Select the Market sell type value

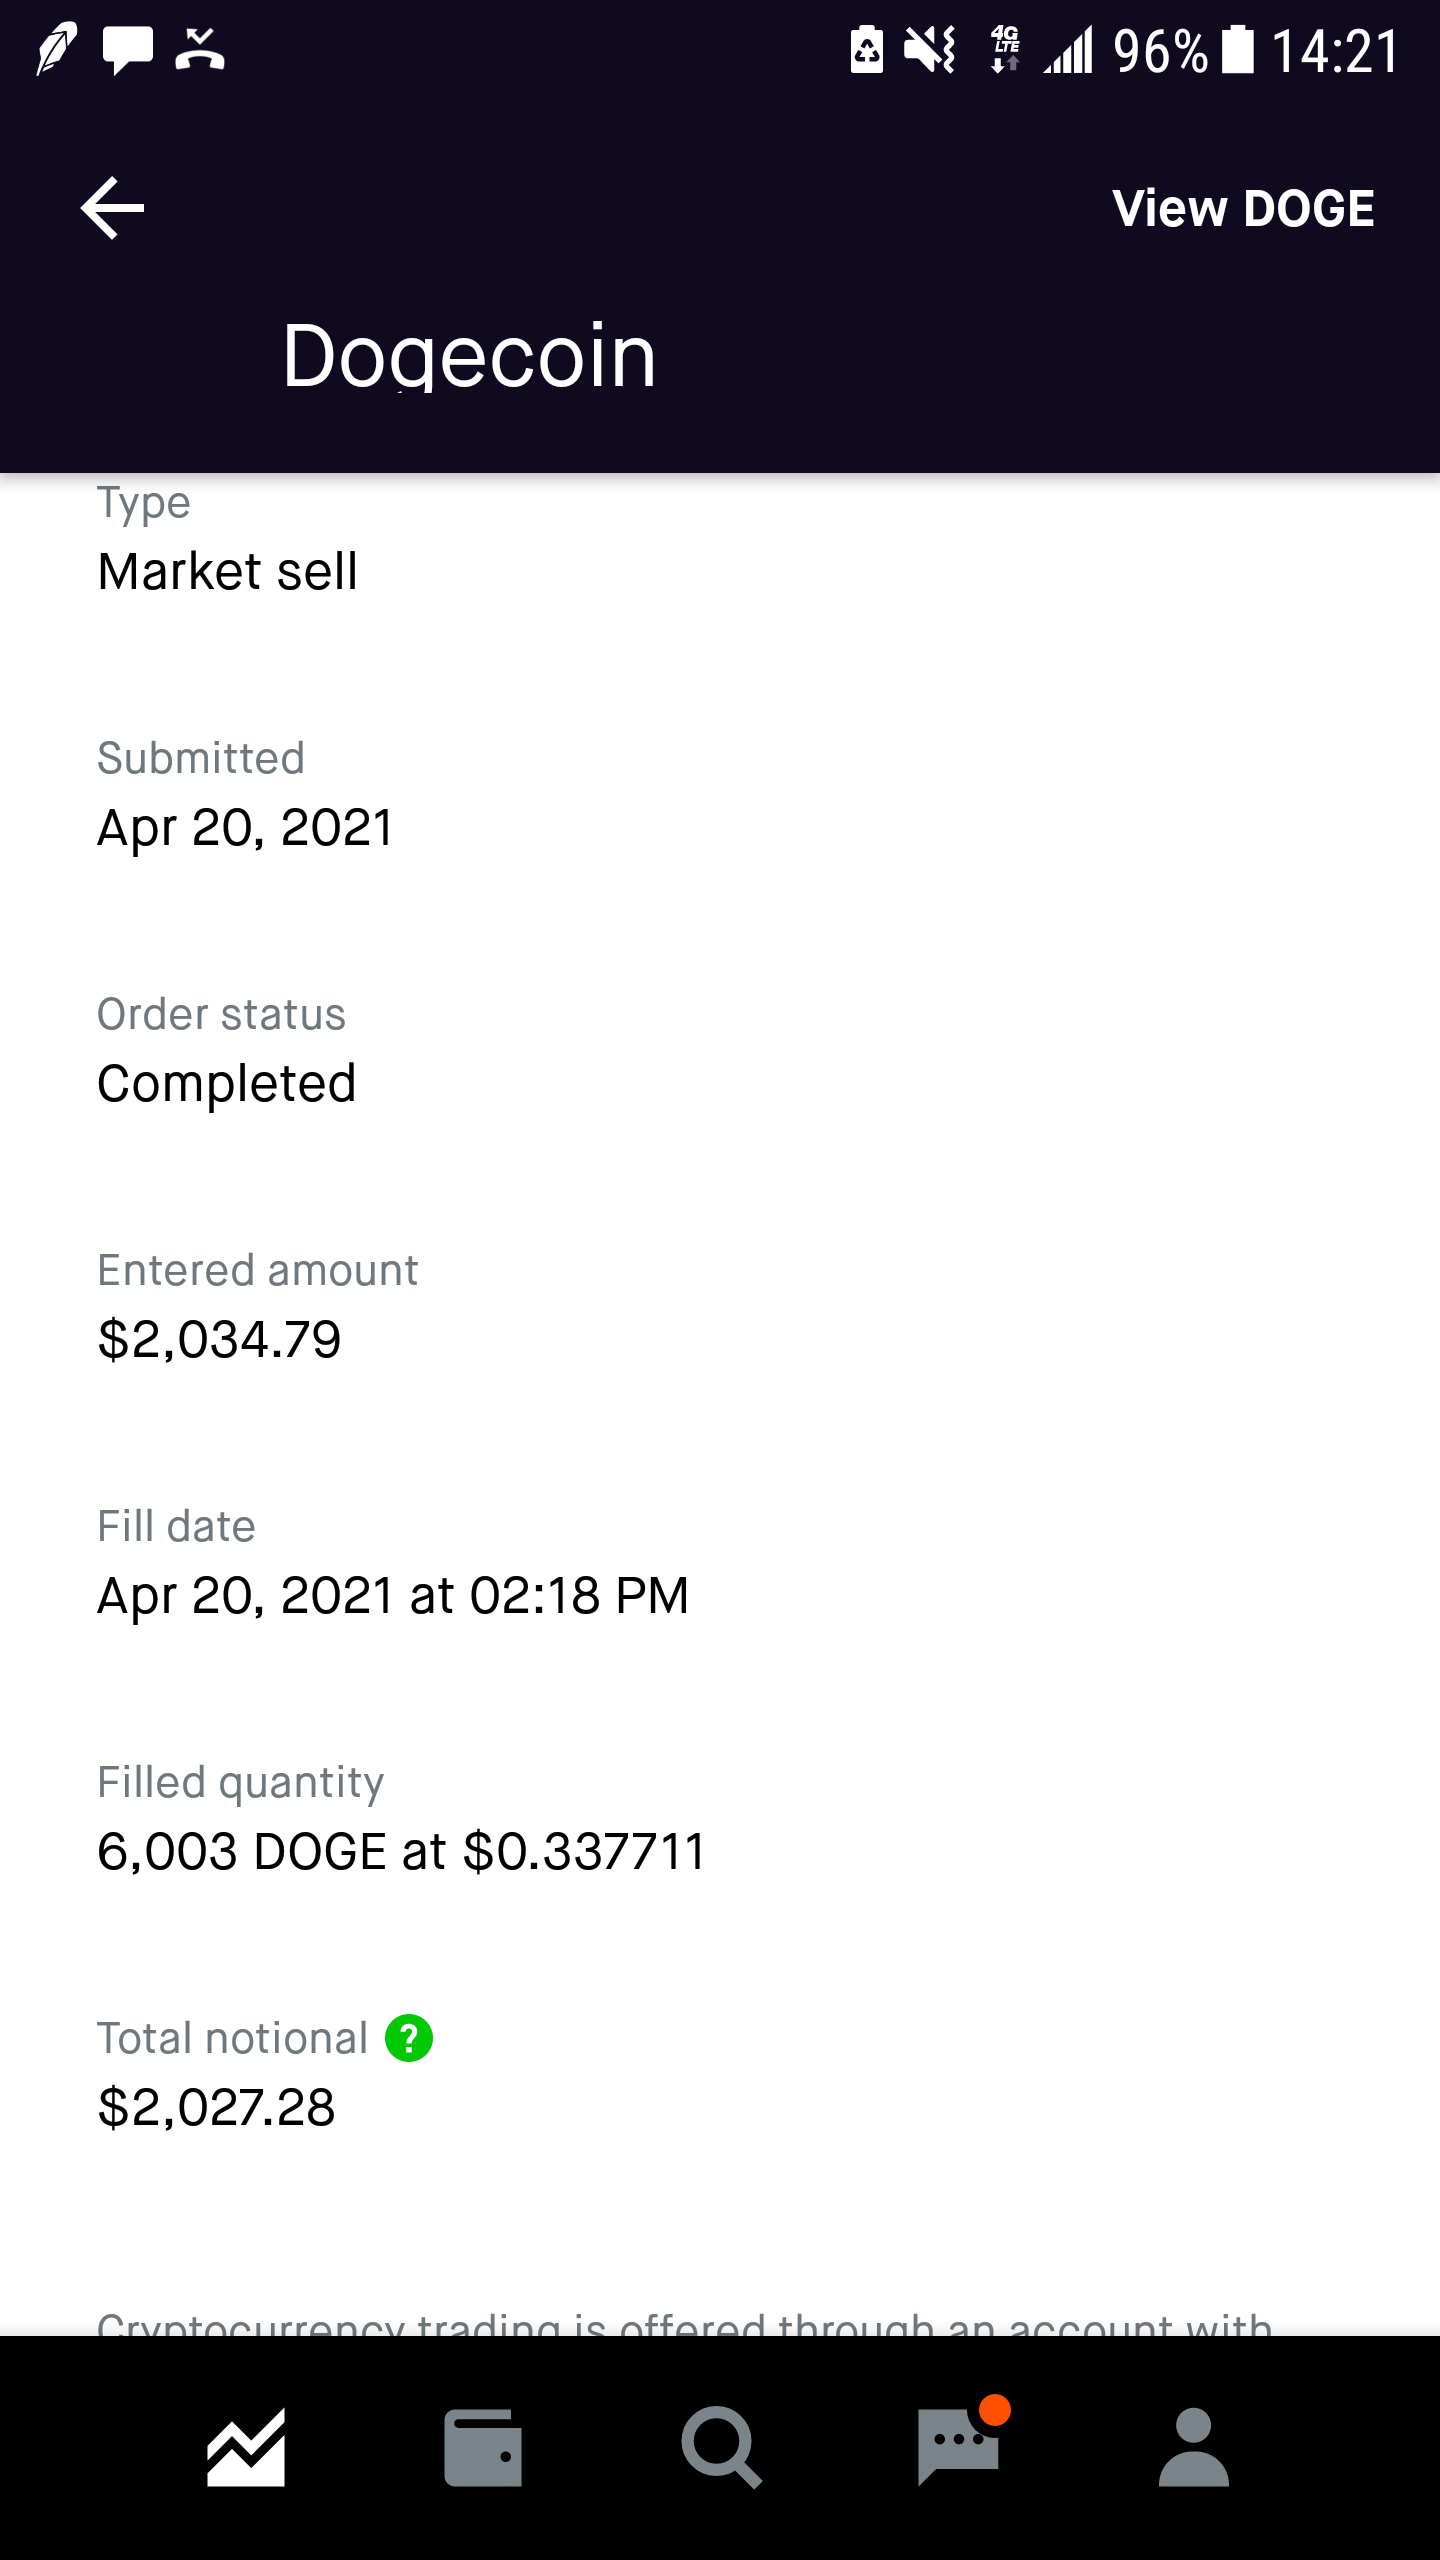(x=228, y=572)
